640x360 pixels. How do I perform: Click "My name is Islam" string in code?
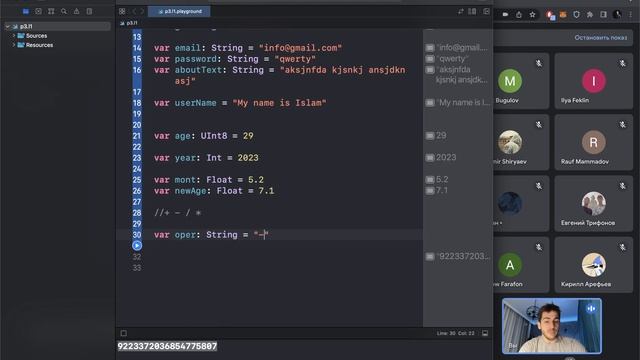(279, 103)
